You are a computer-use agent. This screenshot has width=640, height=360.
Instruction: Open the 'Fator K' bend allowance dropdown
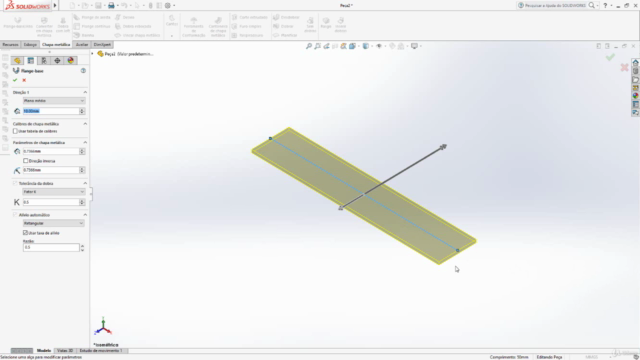(x=54, y=191)
